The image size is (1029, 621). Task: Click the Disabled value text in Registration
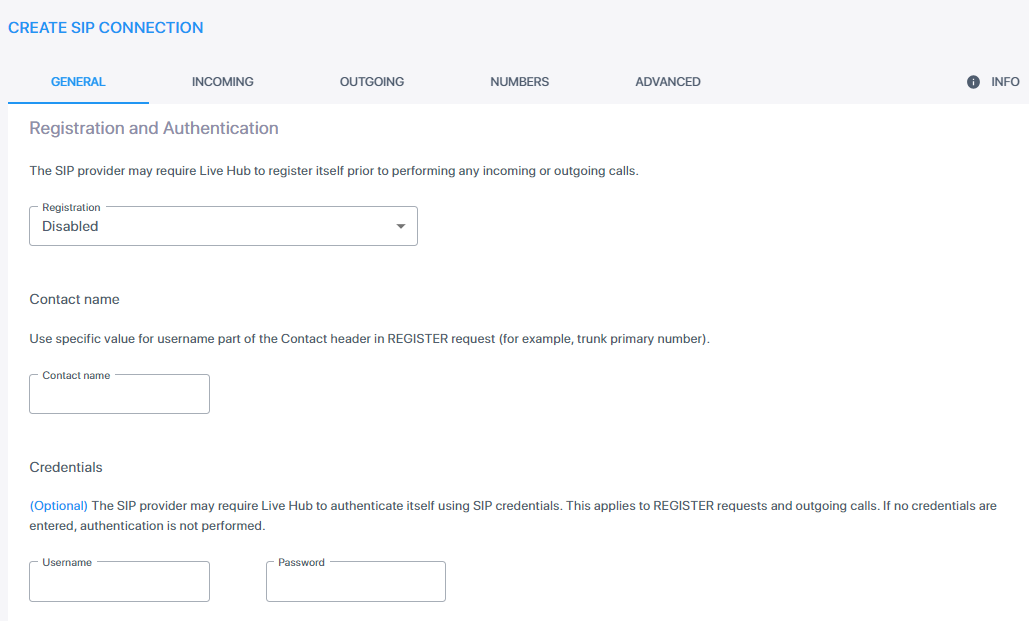coord(70,226)
